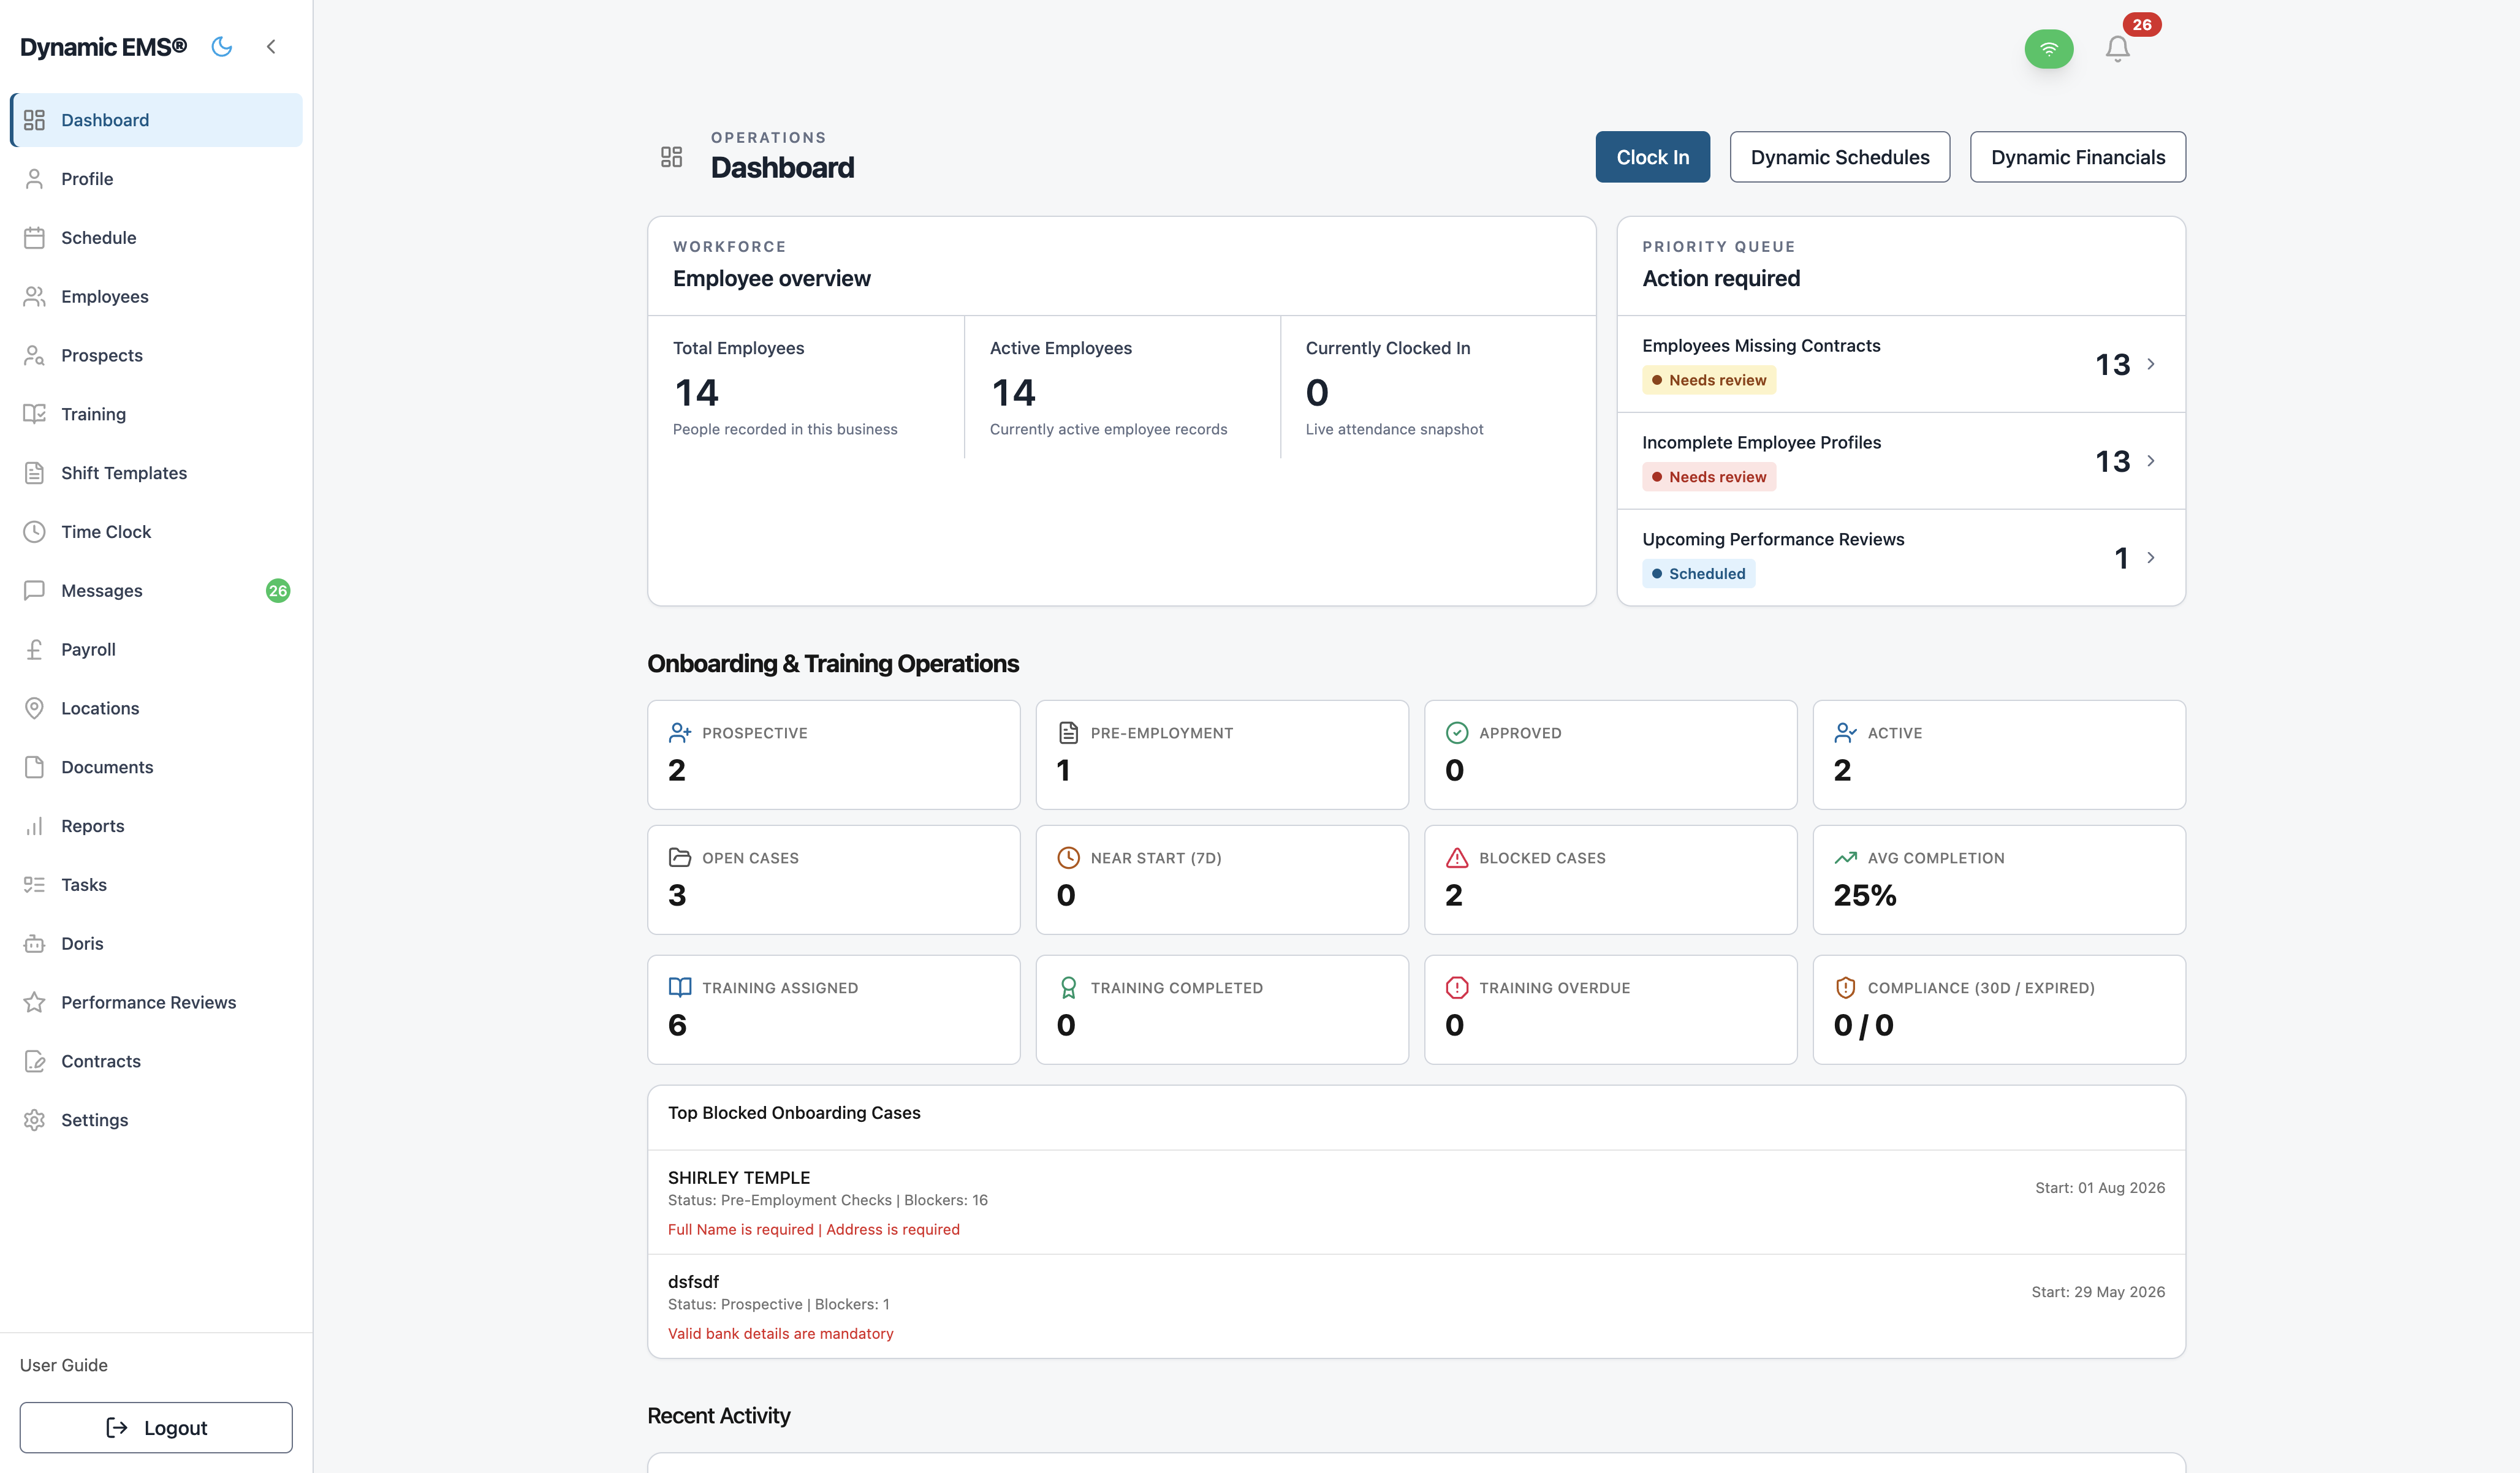
Task: Click the Training Overdue alert icon
Action: (1457, 988)
